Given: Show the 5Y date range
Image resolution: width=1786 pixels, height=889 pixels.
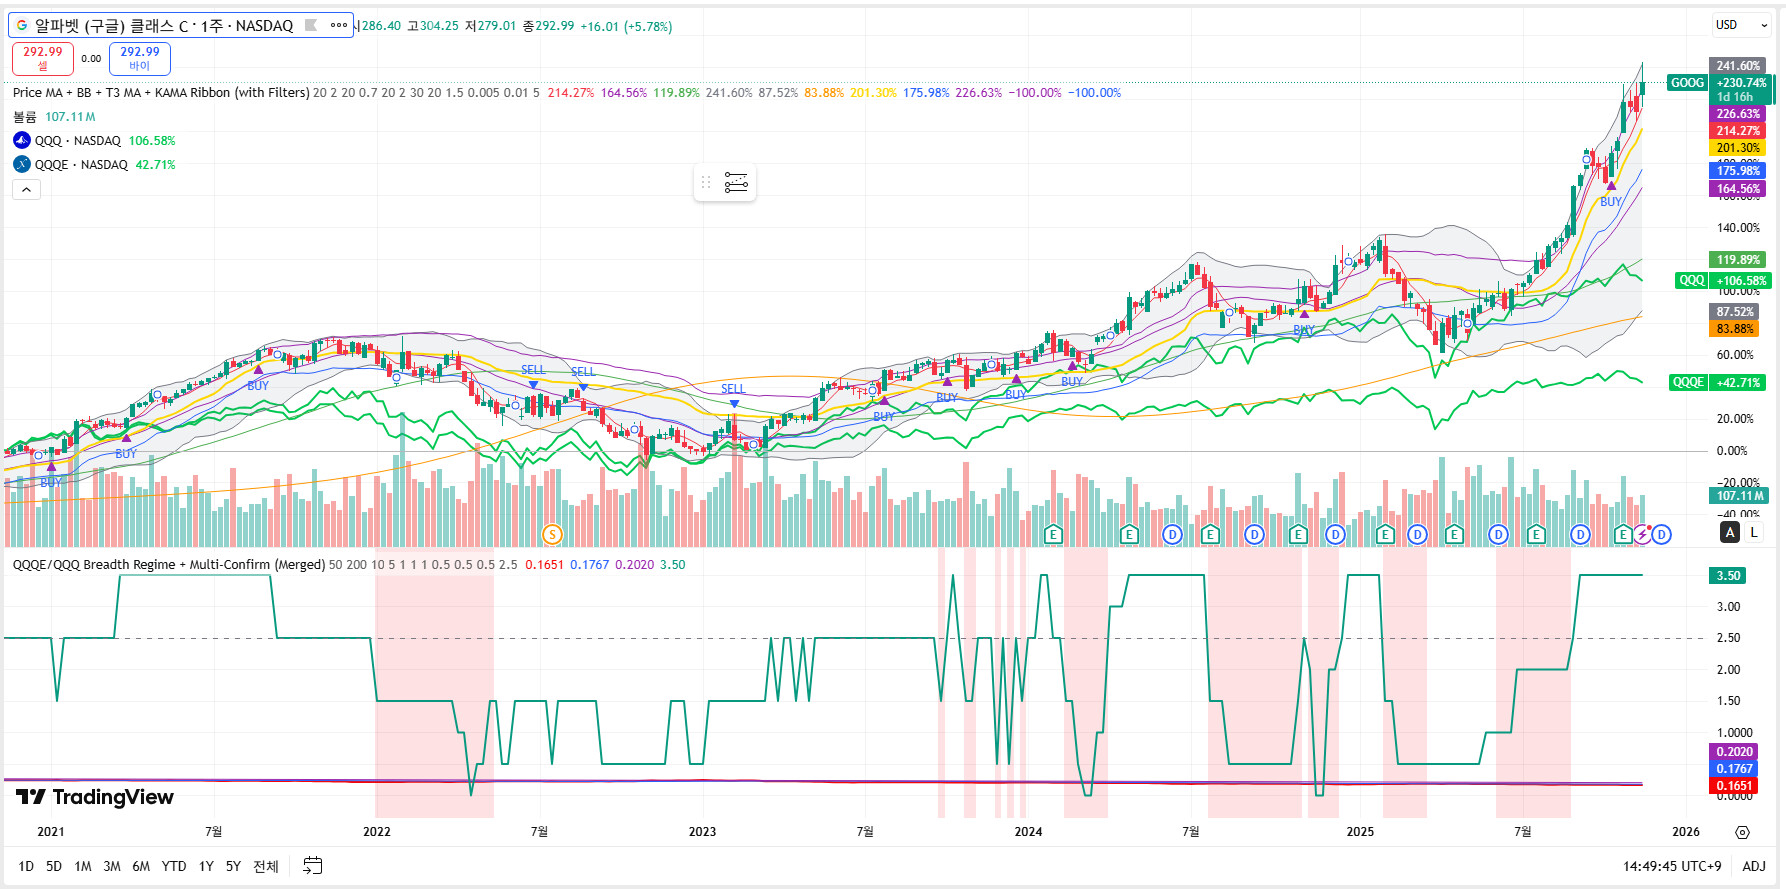Looking at the screenshot, I should (x=233, y=866).
